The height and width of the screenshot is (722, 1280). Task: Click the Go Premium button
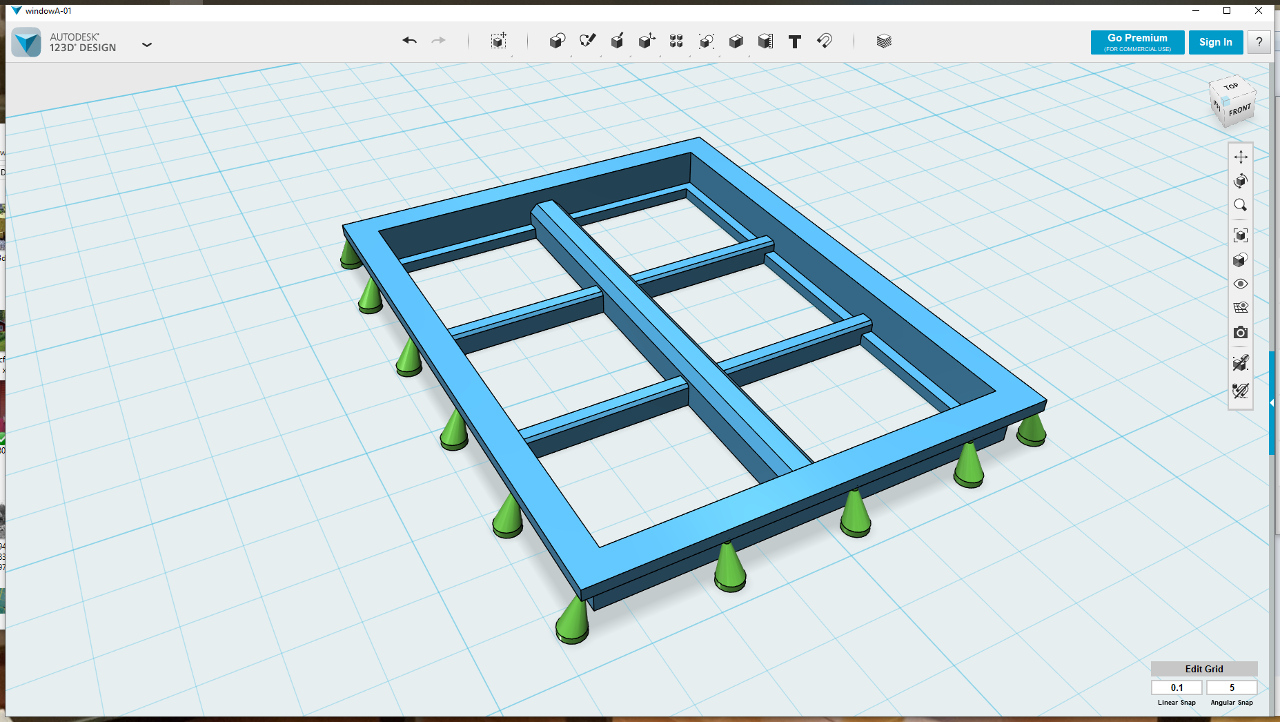click(x=1138, y=42)
